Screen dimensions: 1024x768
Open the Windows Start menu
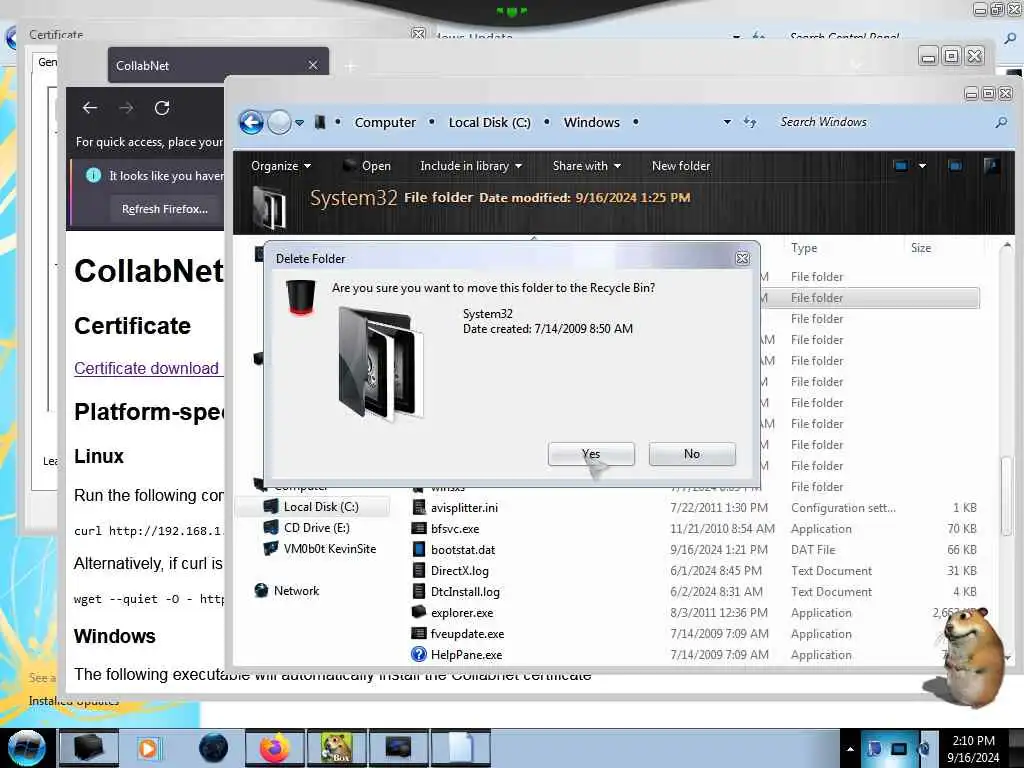click(26, 748)
